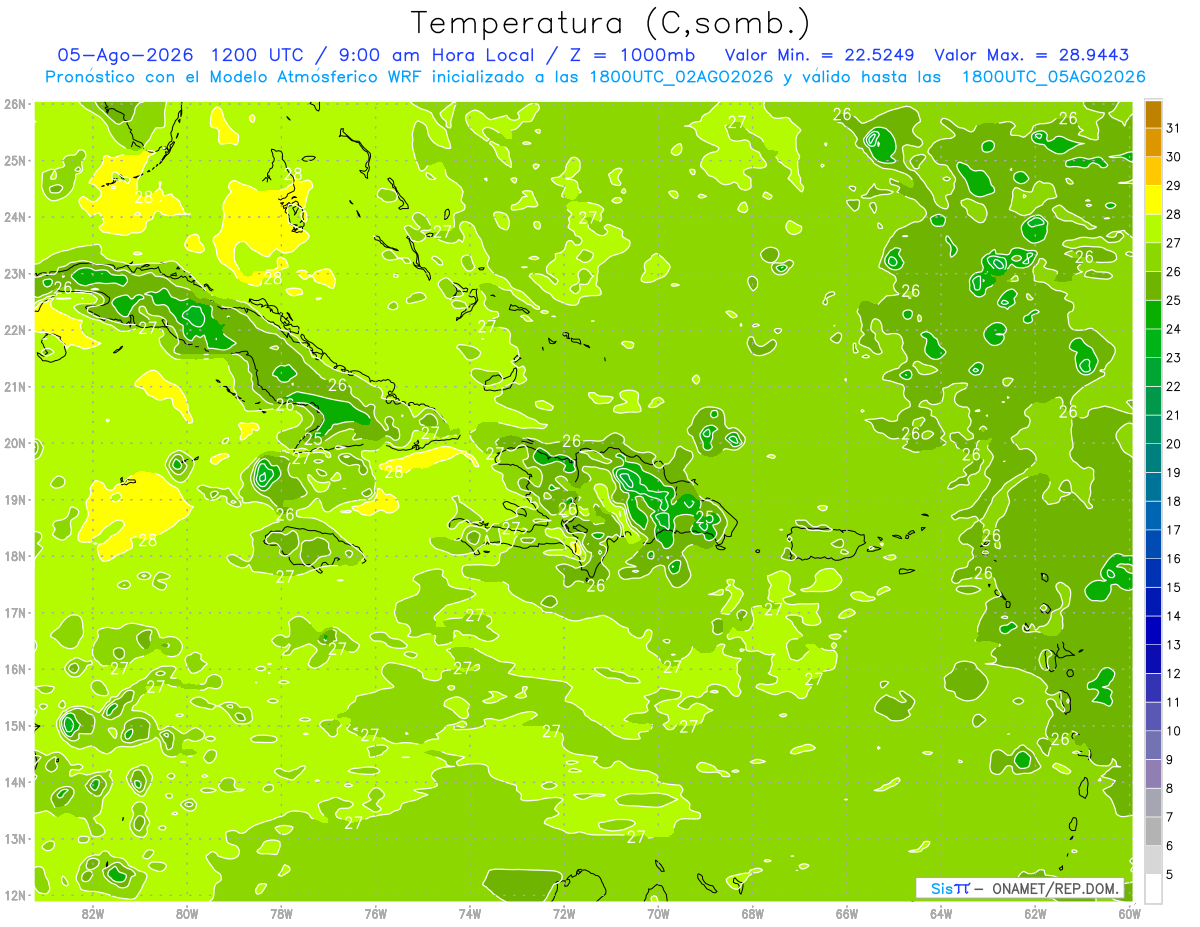Image resolution: width=1200 pixels, height=927 pixels.
Task: Click the longitude label "80W"
Action: [x=187, y=913]
